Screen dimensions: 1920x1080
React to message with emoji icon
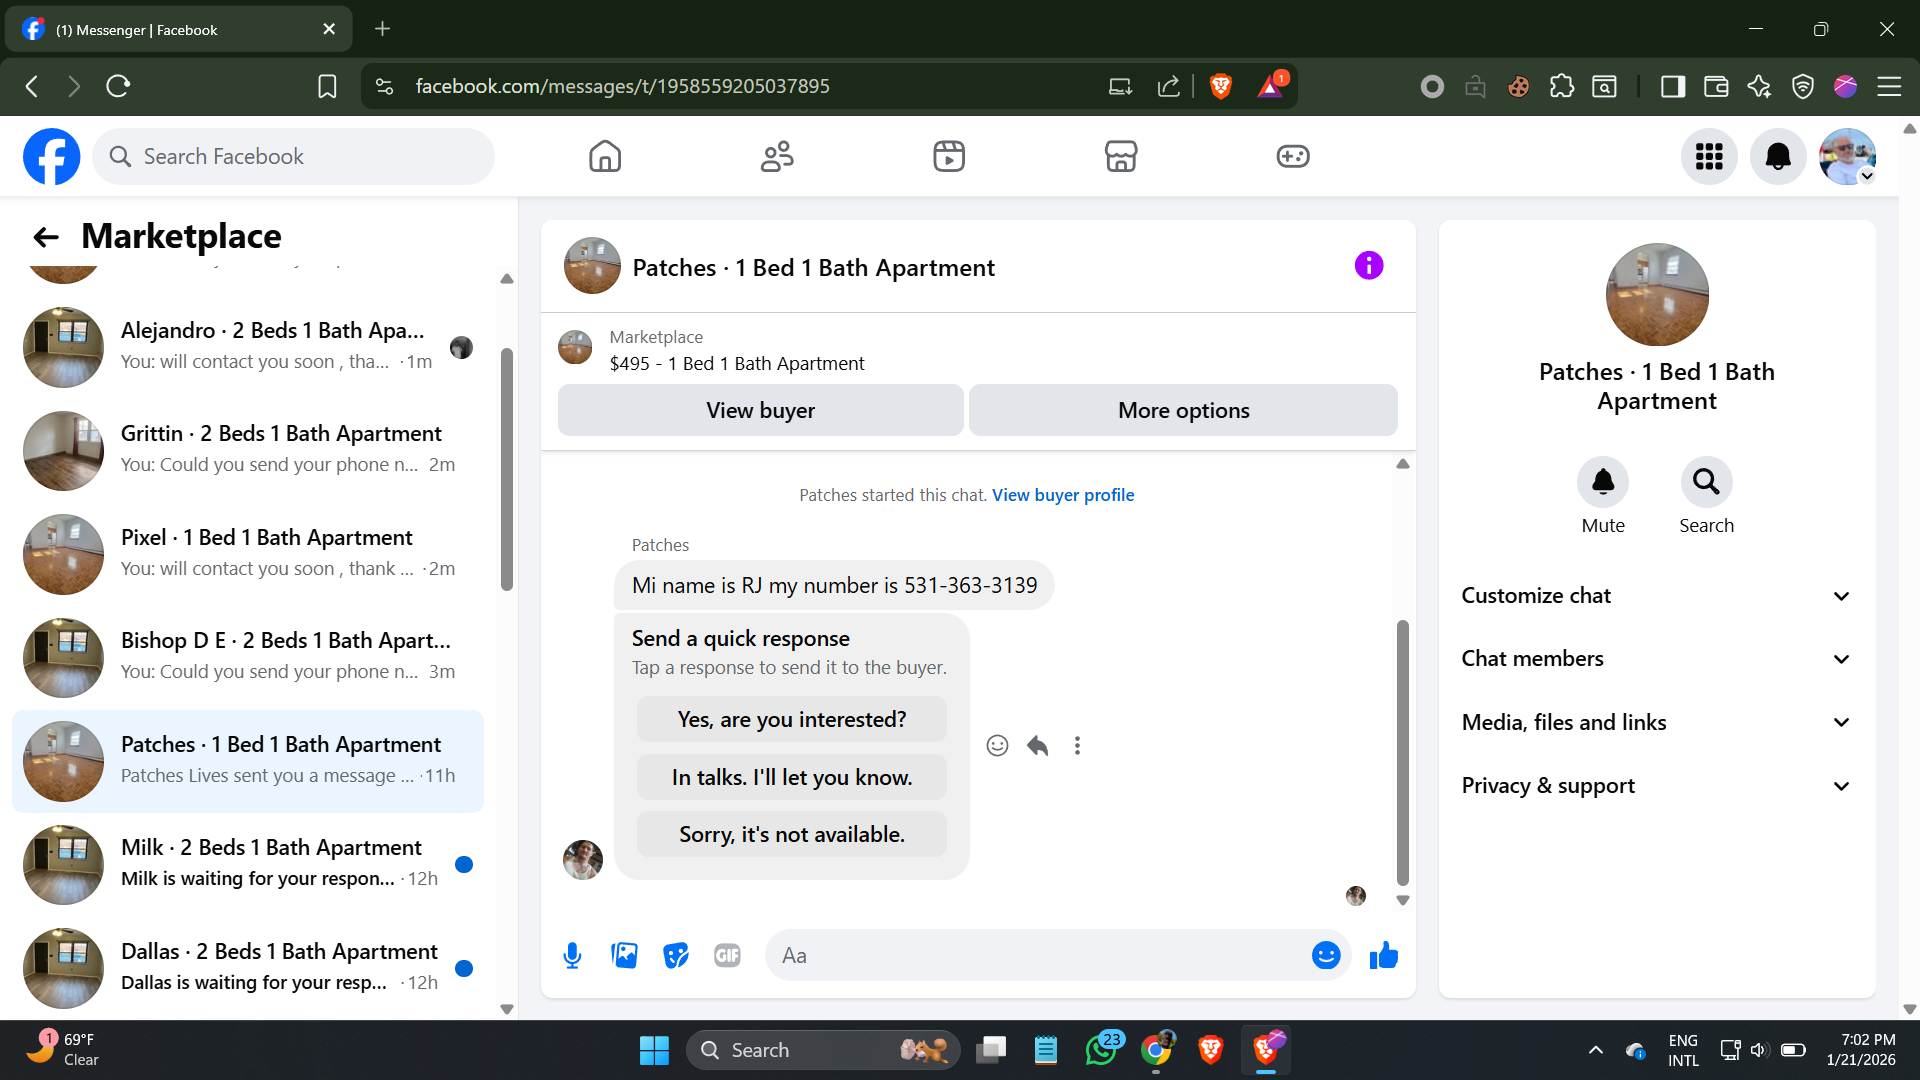pyautogui.click(x=997, y=746)
